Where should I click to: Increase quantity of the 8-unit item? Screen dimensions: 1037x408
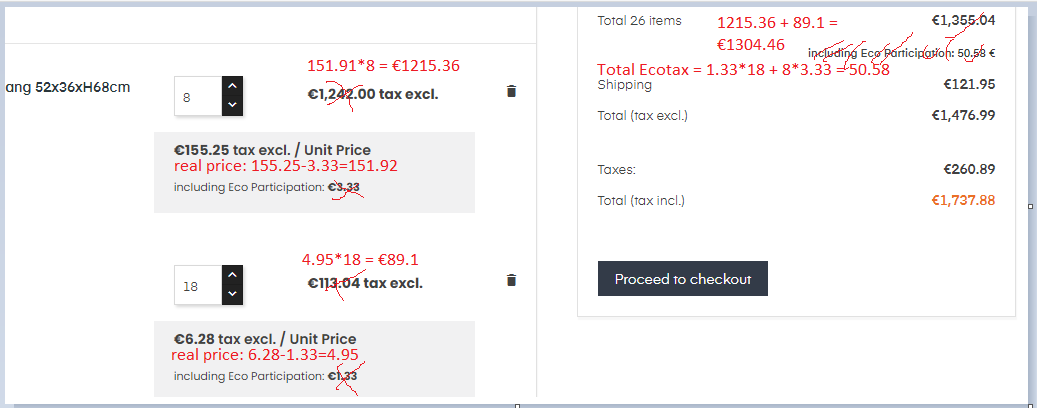(x=232, y=86)
